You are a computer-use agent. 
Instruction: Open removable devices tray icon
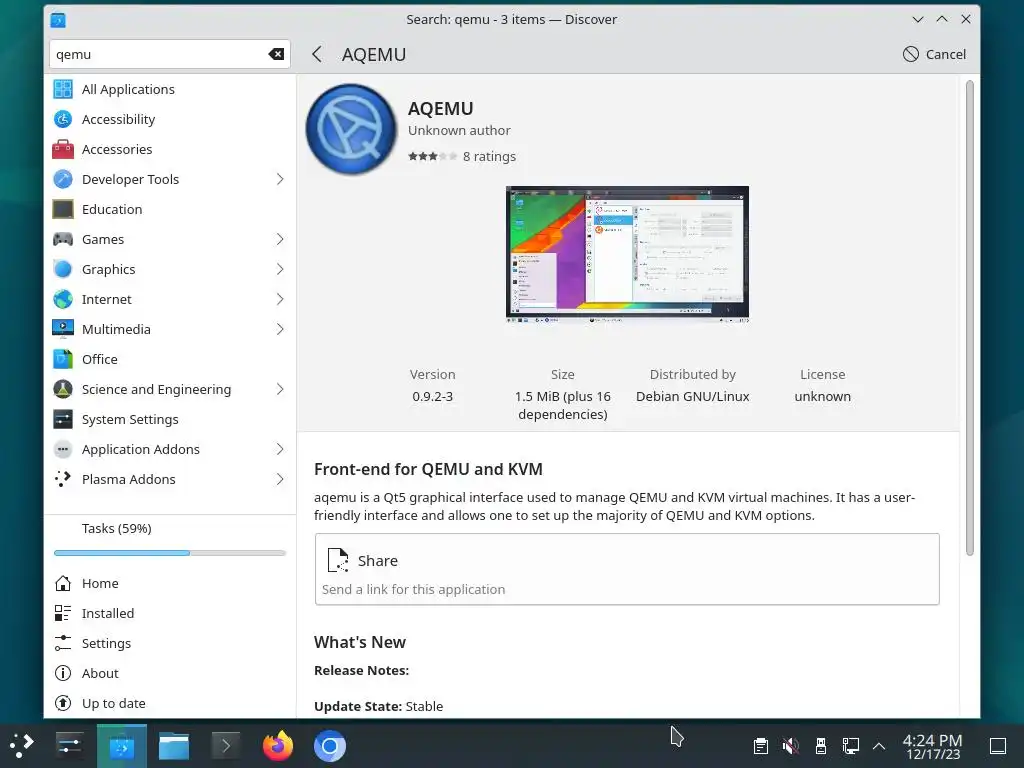click(821, 746)
